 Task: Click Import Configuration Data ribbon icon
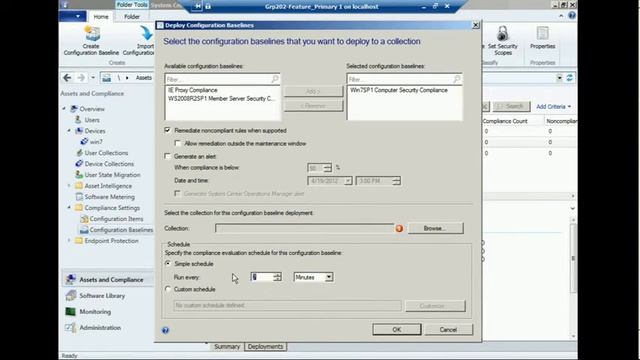(146, 34)
